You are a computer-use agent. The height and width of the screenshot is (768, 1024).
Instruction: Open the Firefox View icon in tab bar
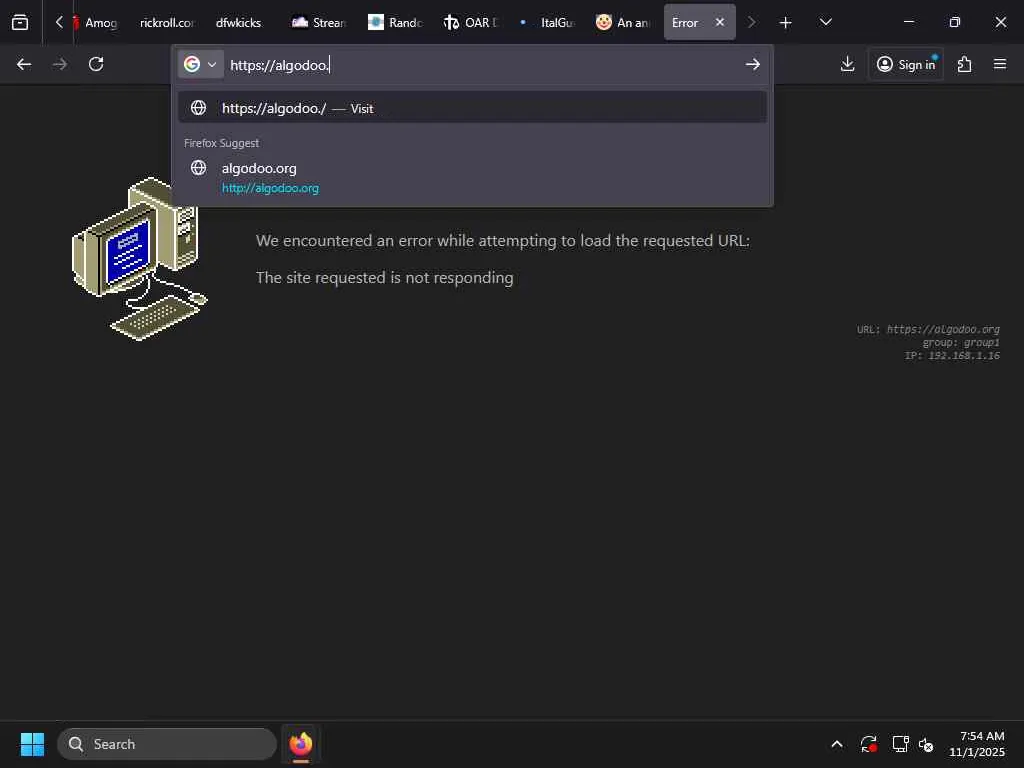coord(20,23)
